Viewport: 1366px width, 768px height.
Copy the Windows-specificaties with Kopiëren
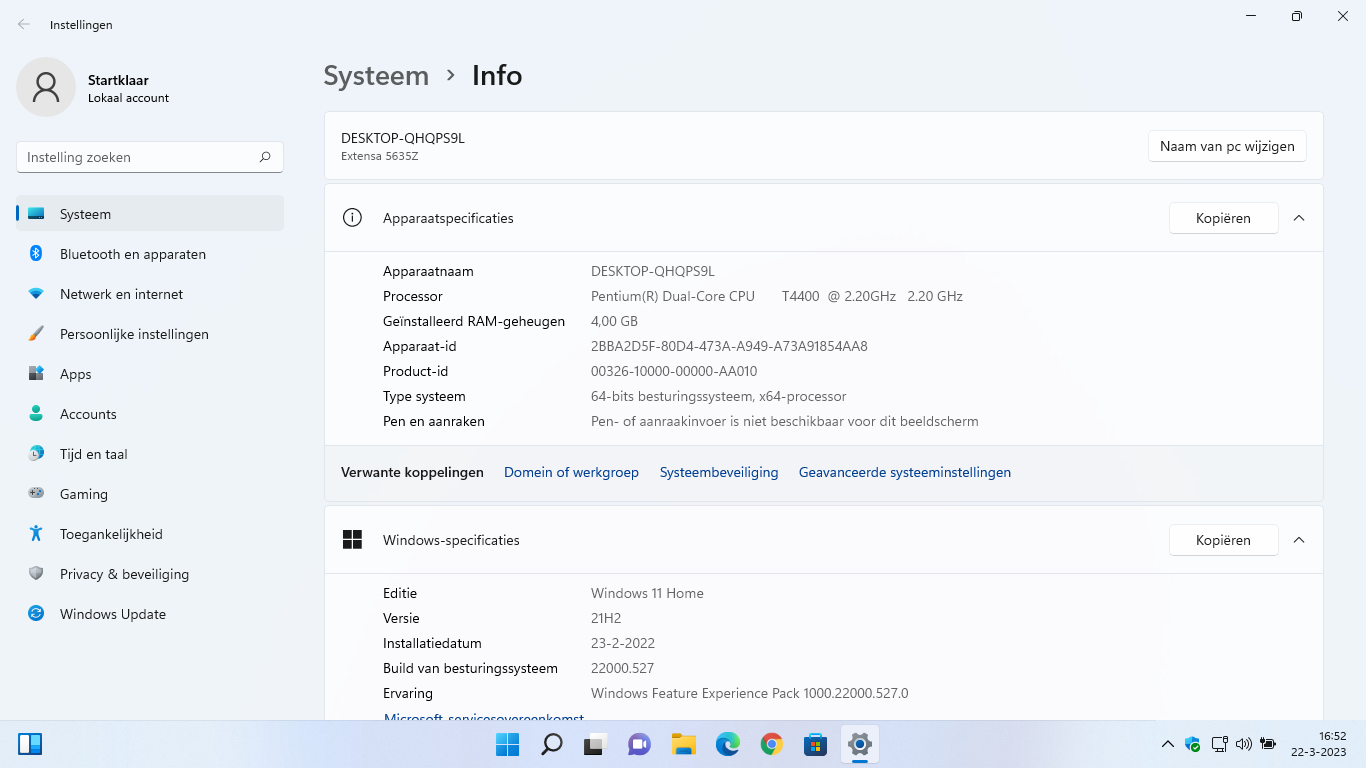pyautogui.click(x=1223, y=539)
